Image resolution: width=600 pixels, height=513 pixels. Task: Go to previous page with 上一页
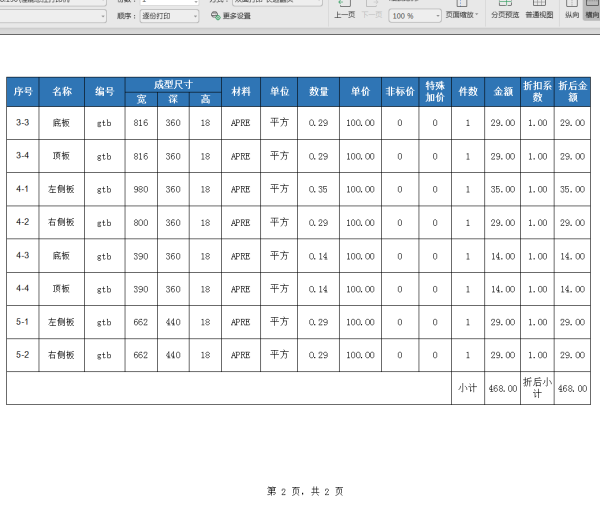point(344,9)
